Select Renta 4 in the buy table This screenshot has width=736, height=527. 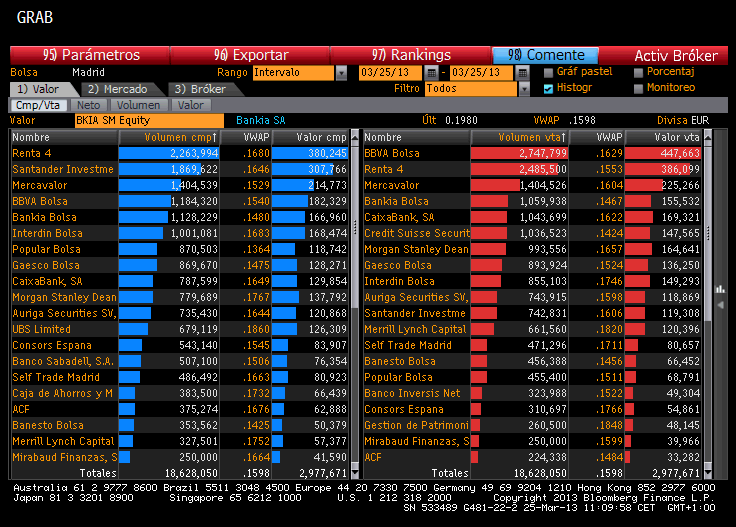point(180,153)
